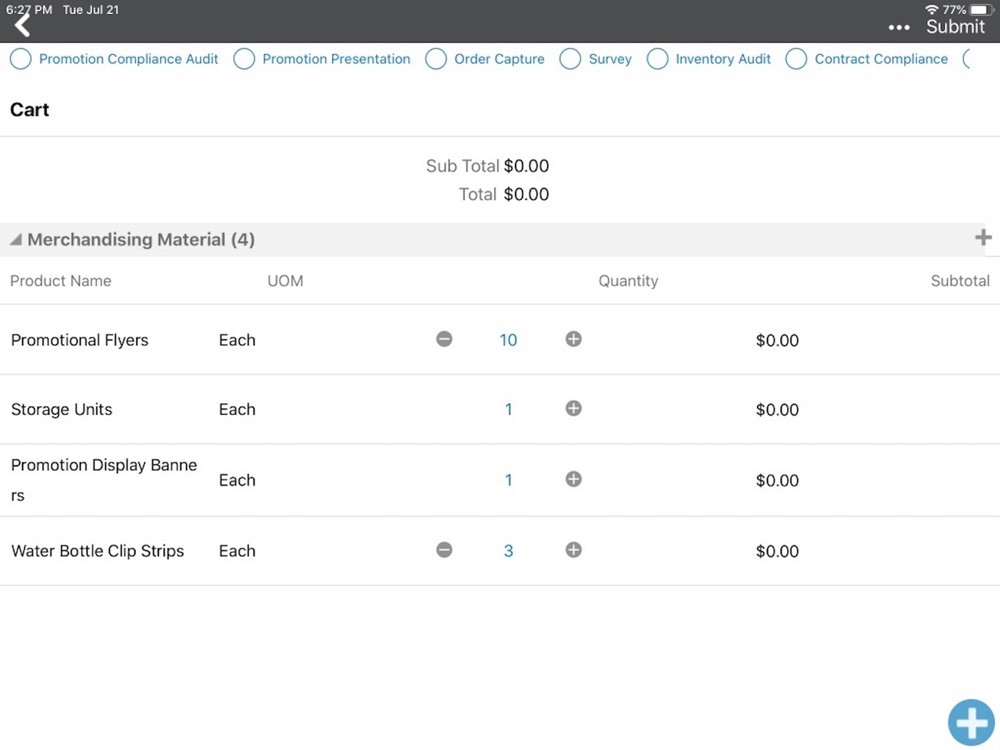Decrease quantity of Promotional Flyers

(445, 339)
